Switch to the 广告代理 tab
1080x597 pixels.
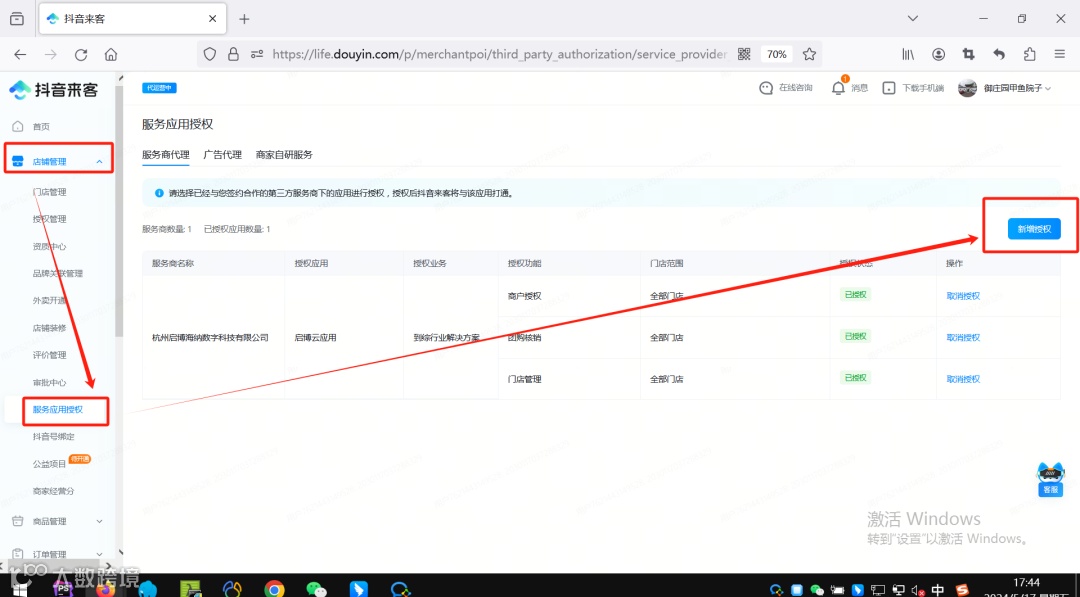pos(222,155)
